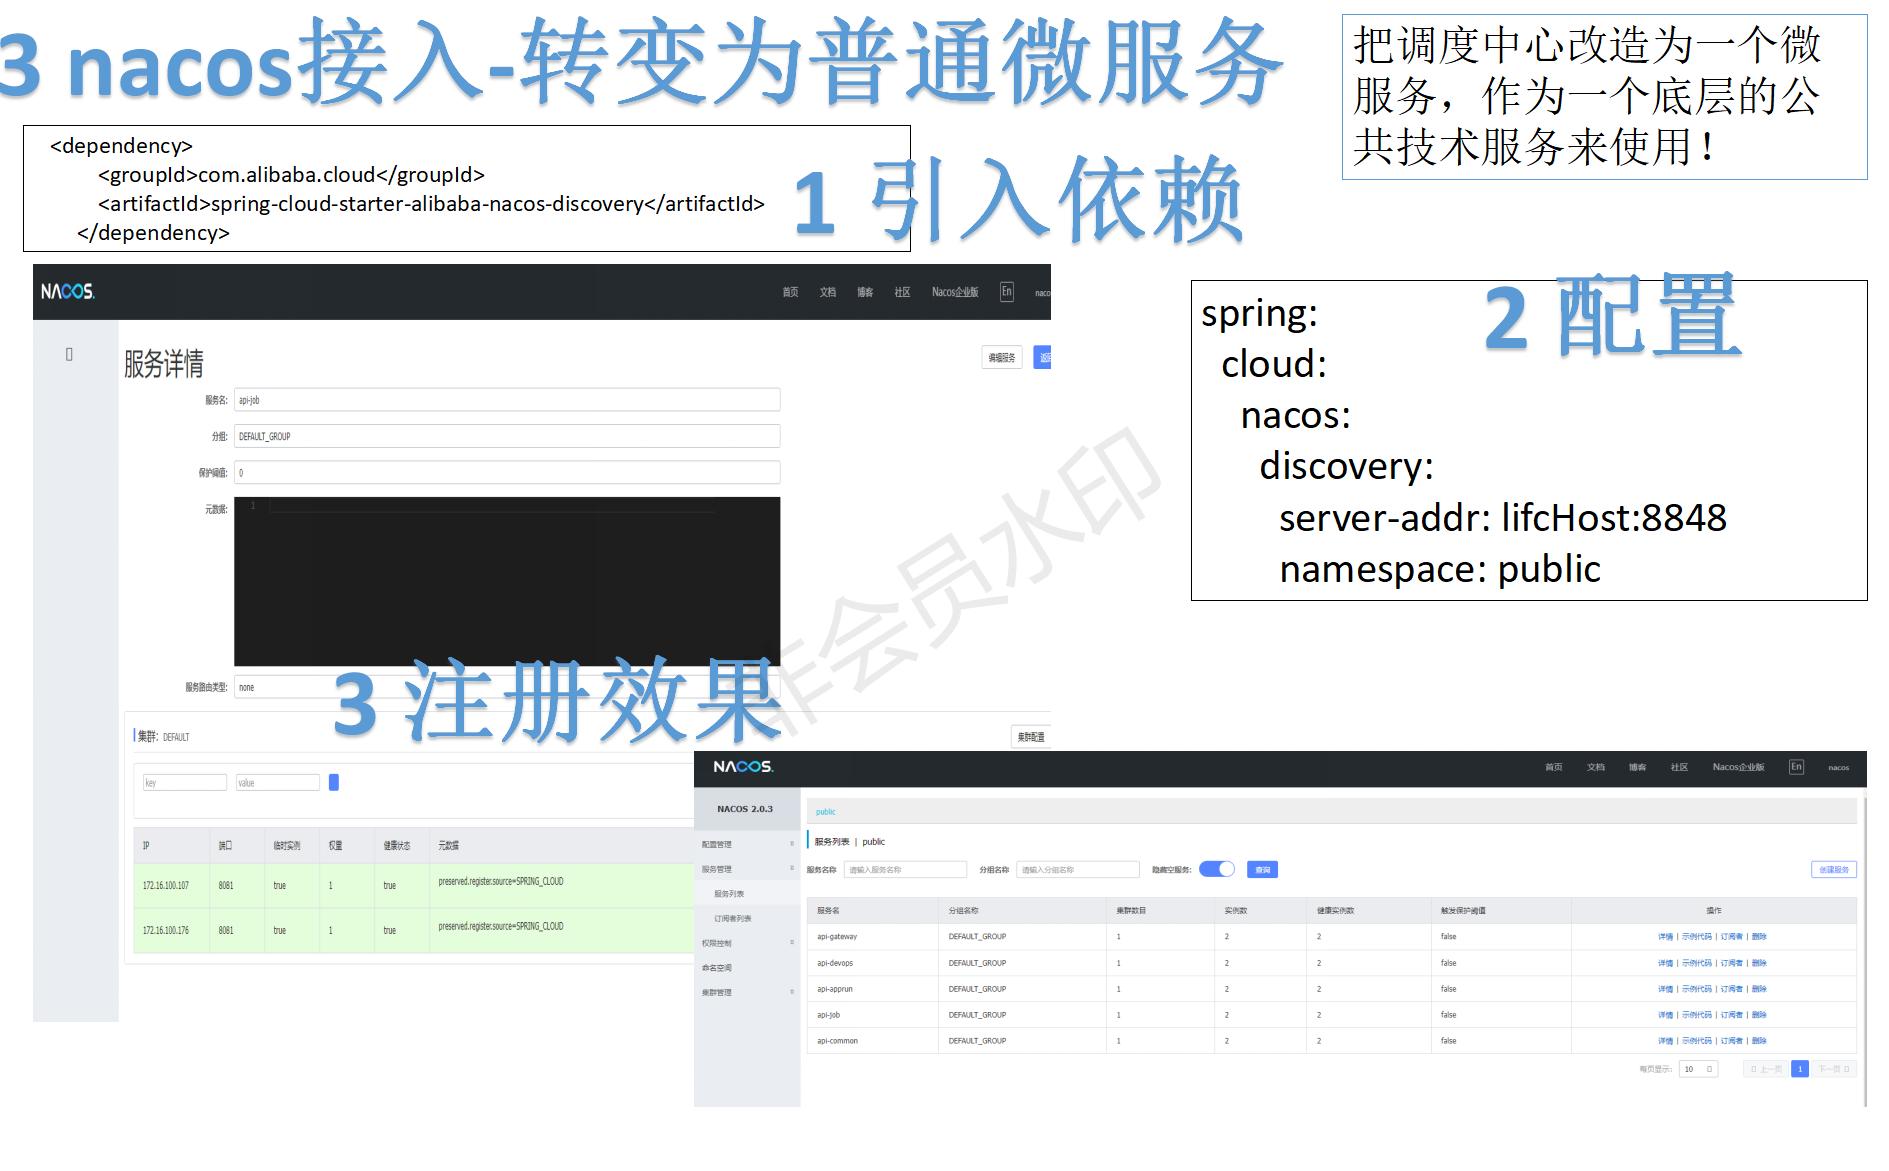Focus the key filter input

click(x=185, y=782)
